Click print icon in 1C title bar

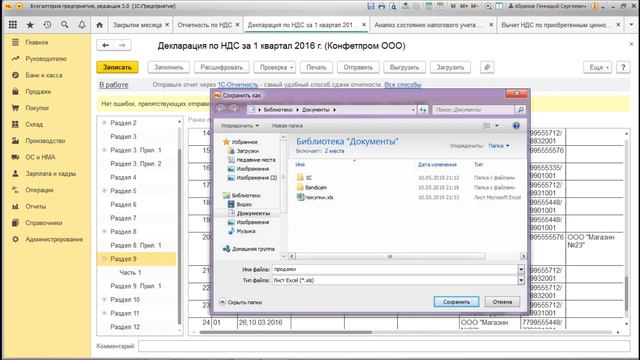tap(382, 6)
